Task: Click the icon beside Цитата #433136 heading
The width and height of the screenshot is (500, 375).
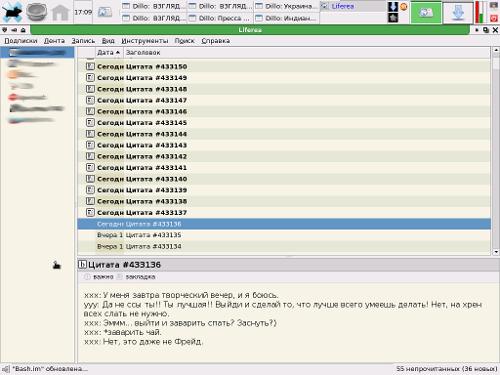Action: pyautogui.click(x=82, y=265)
